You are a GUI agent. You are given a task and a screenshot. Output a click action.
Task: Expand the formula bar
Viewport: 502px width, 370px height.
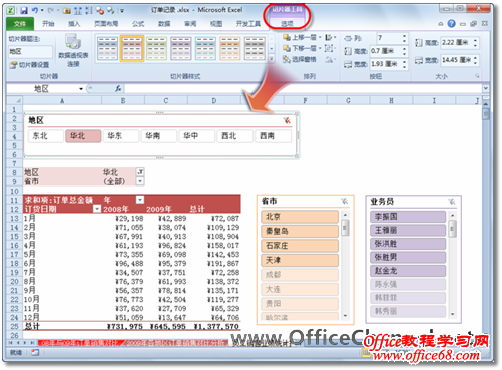486,88
